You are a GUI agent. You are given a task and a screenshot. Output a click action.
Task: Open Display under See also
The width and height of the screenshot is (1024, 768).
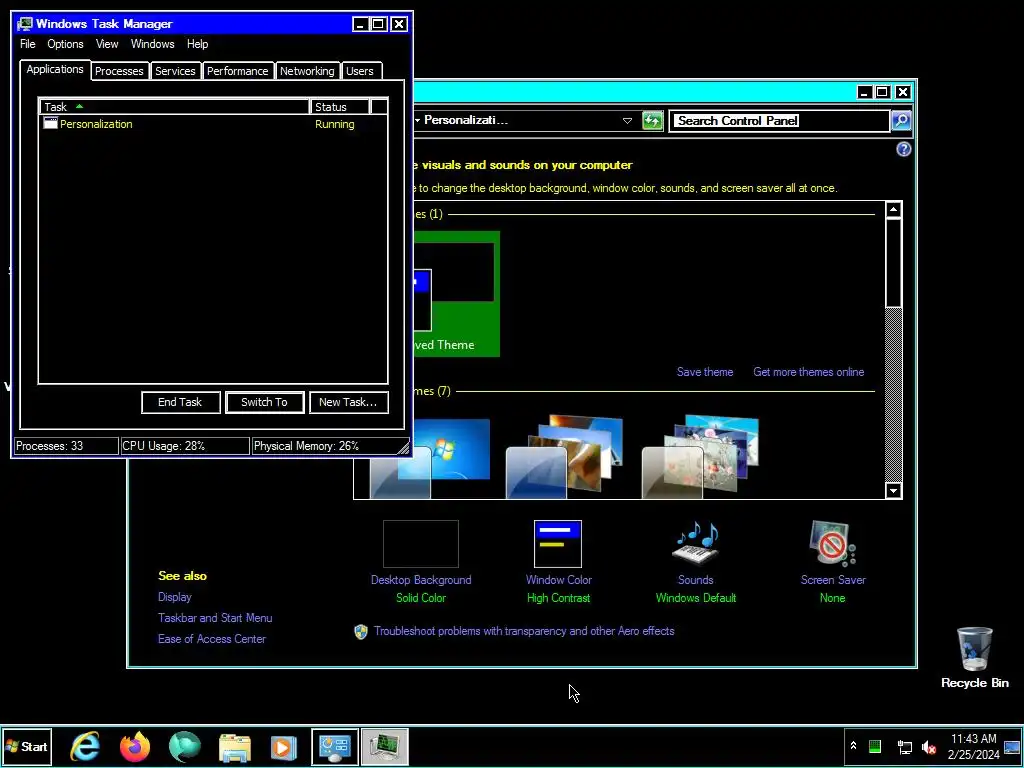tap(174, 597)
